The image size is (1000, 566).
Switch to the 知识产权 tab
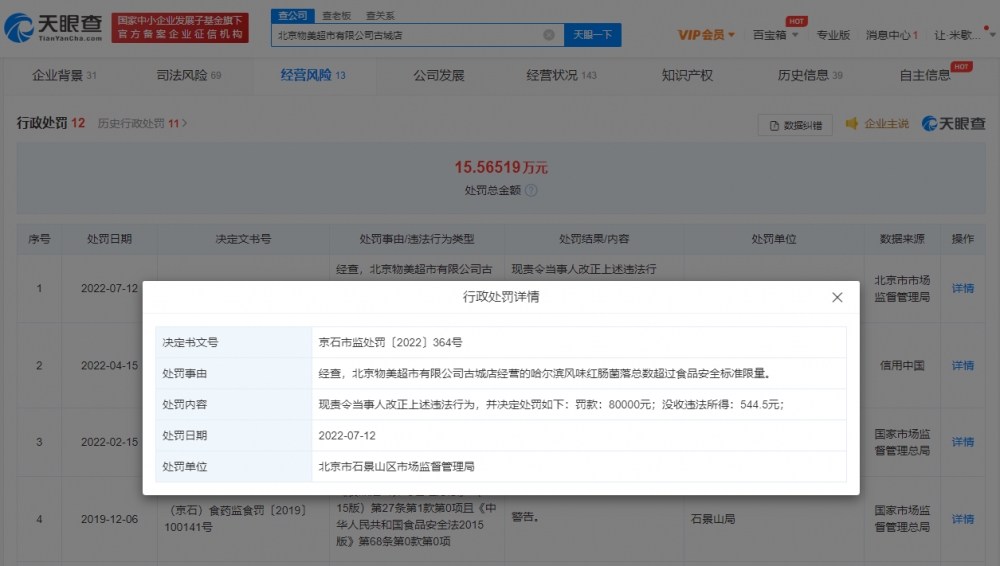tap(687, 75)
